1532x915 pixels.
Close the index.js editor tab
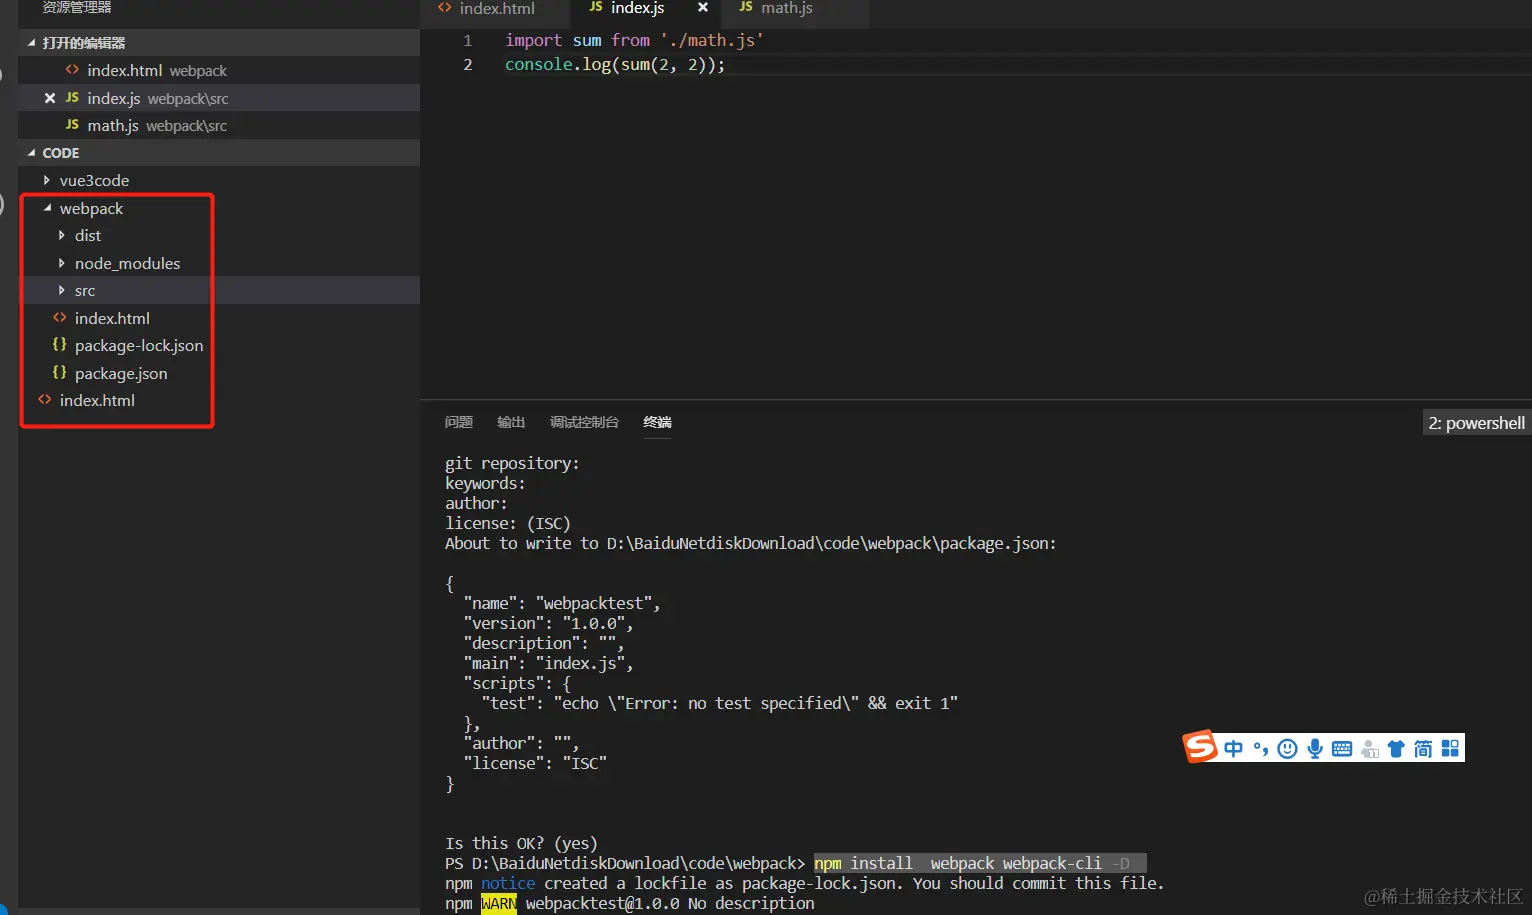tap(703, 7)
